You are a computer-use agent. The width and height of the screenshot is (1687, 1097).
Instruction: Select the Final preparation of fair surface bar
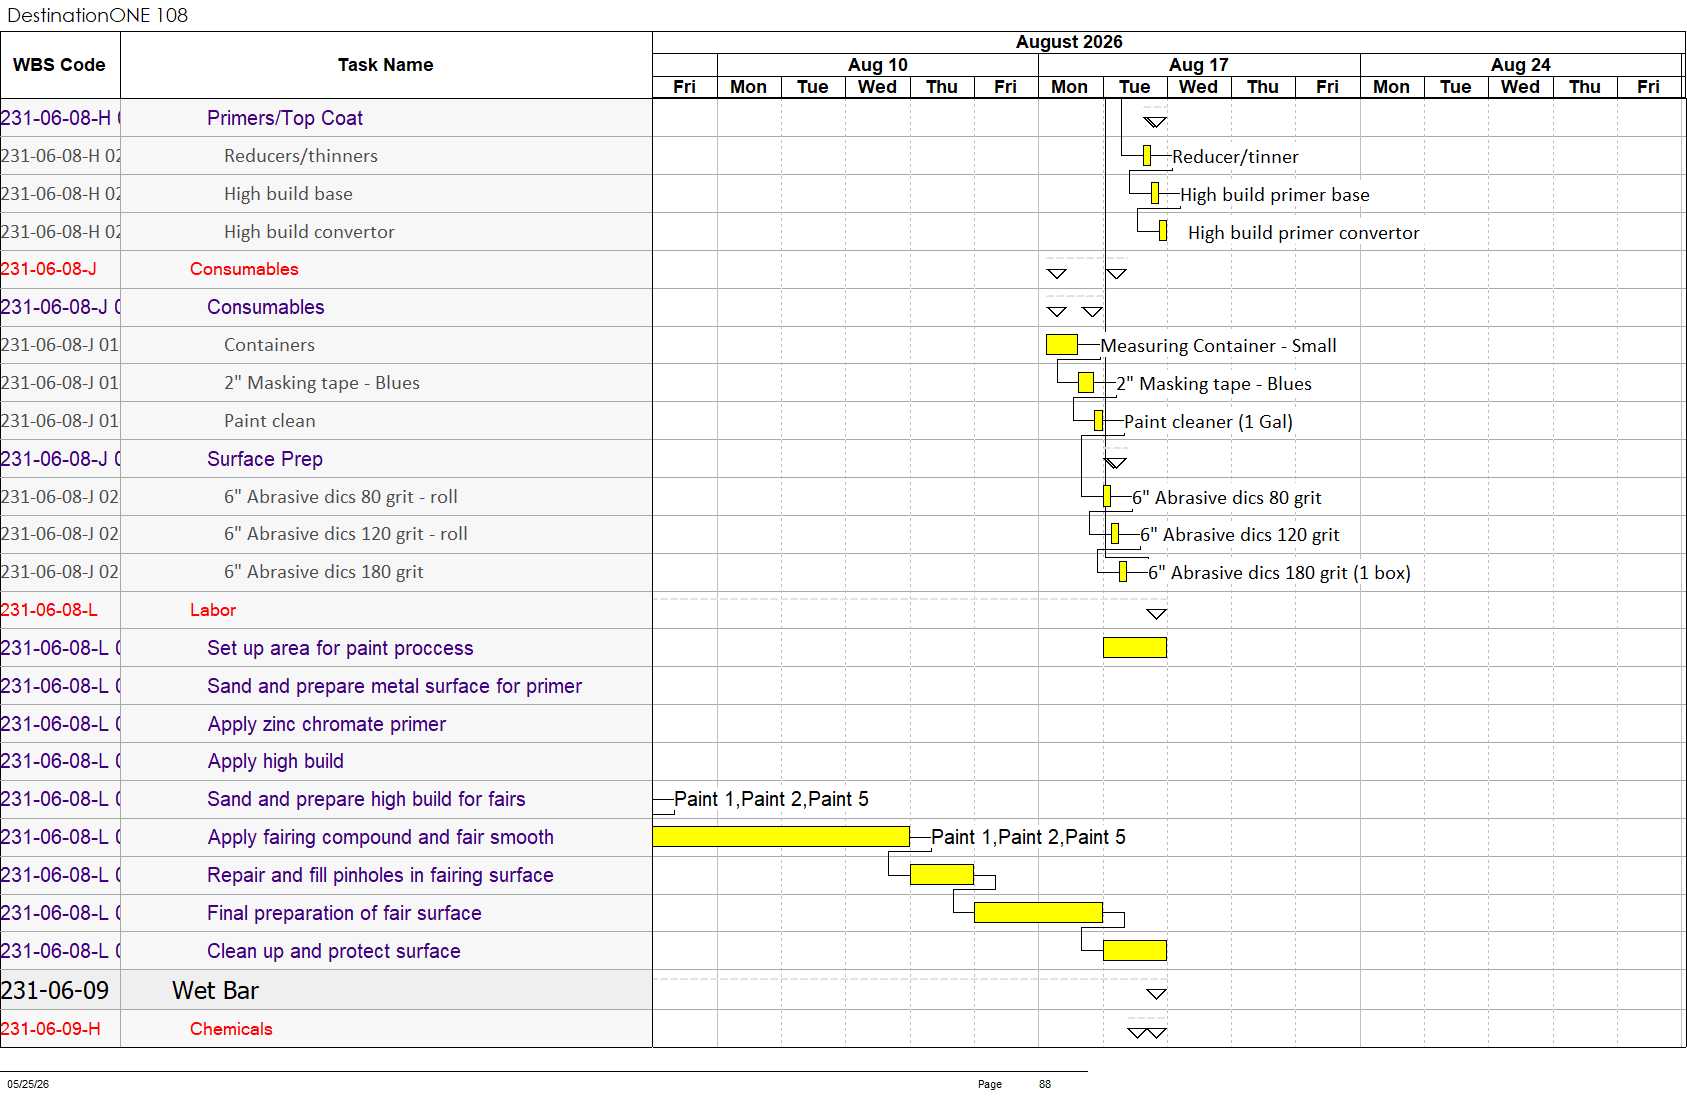1038,913
